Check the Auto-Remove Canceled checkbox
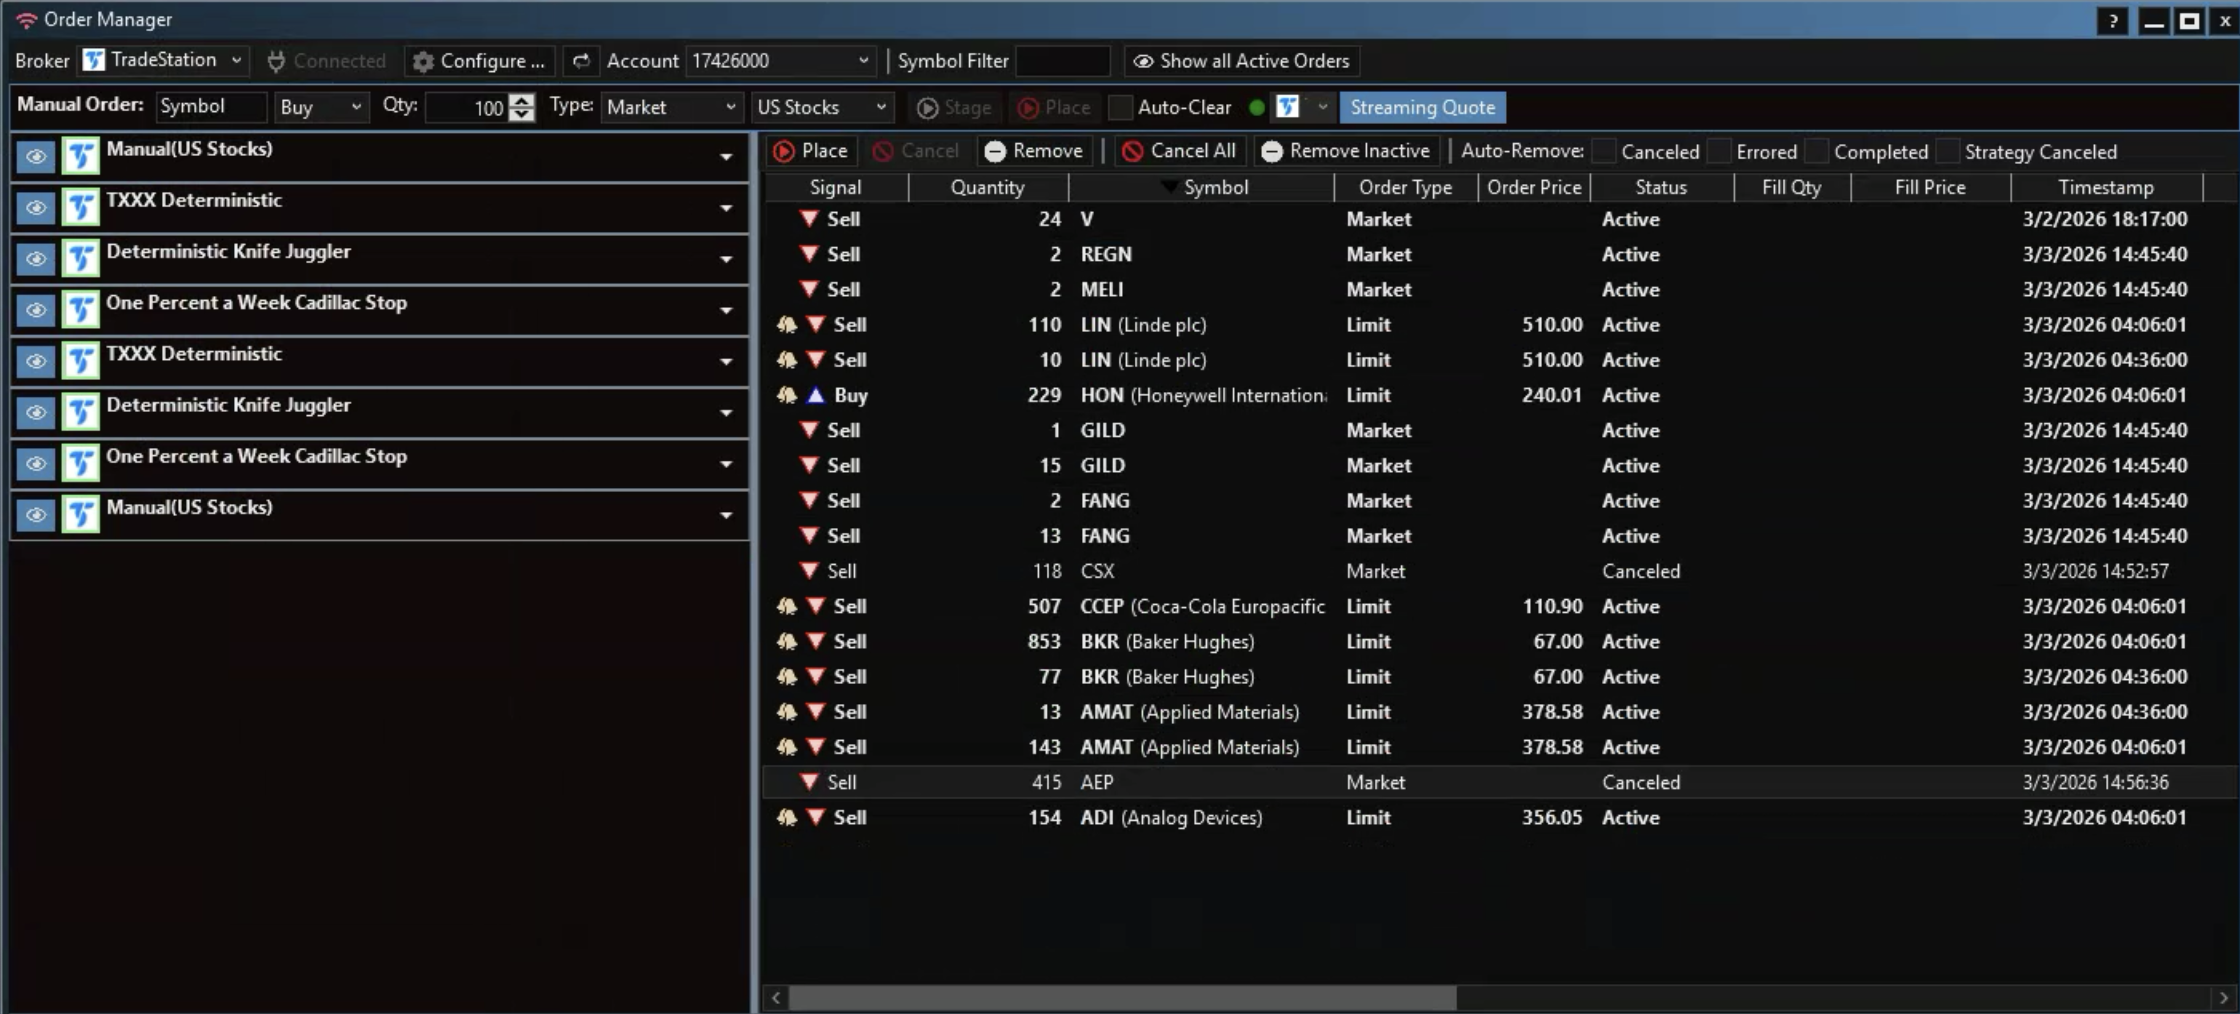 pyautogui.click(x=1604, y=152)
